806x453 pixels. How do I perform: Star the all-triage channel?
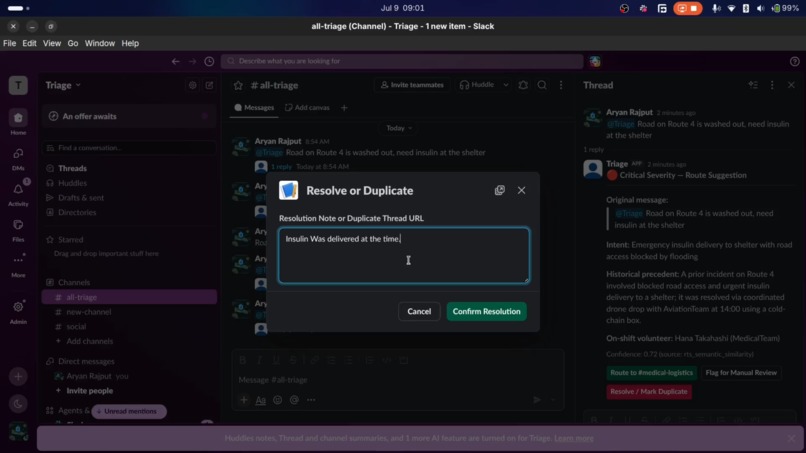[238, 85]
